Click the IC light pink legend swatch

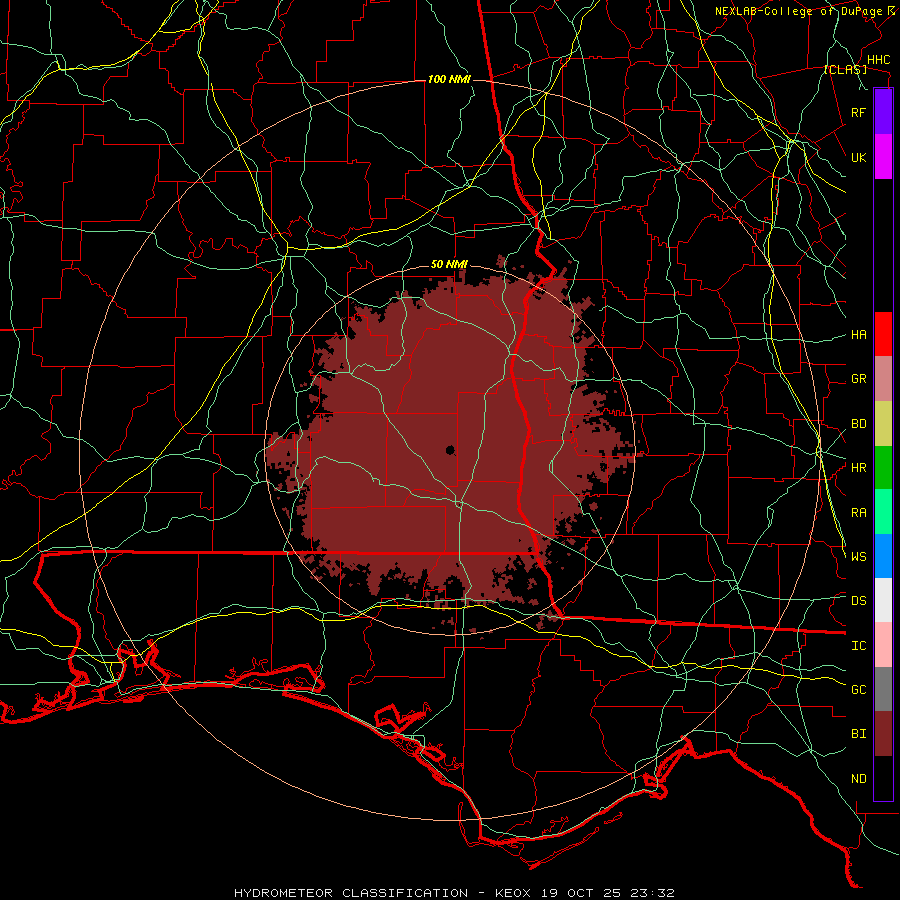click(x=883, y=645)
